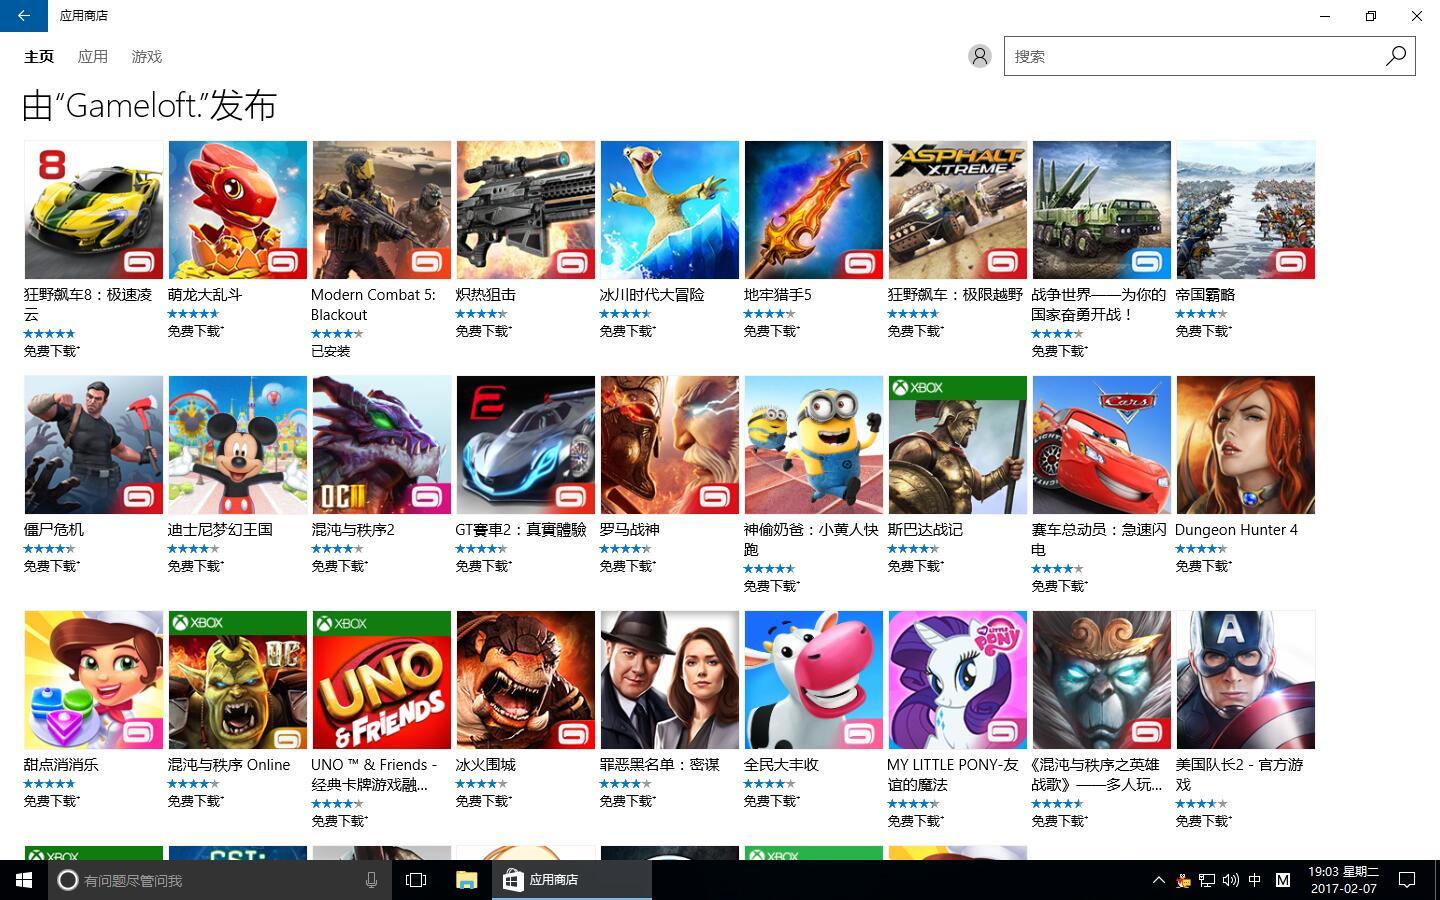This screenshot has width=1440, height=900.
Task: Click 已安装 under Modern Combat 5
Action: (331, 351)
